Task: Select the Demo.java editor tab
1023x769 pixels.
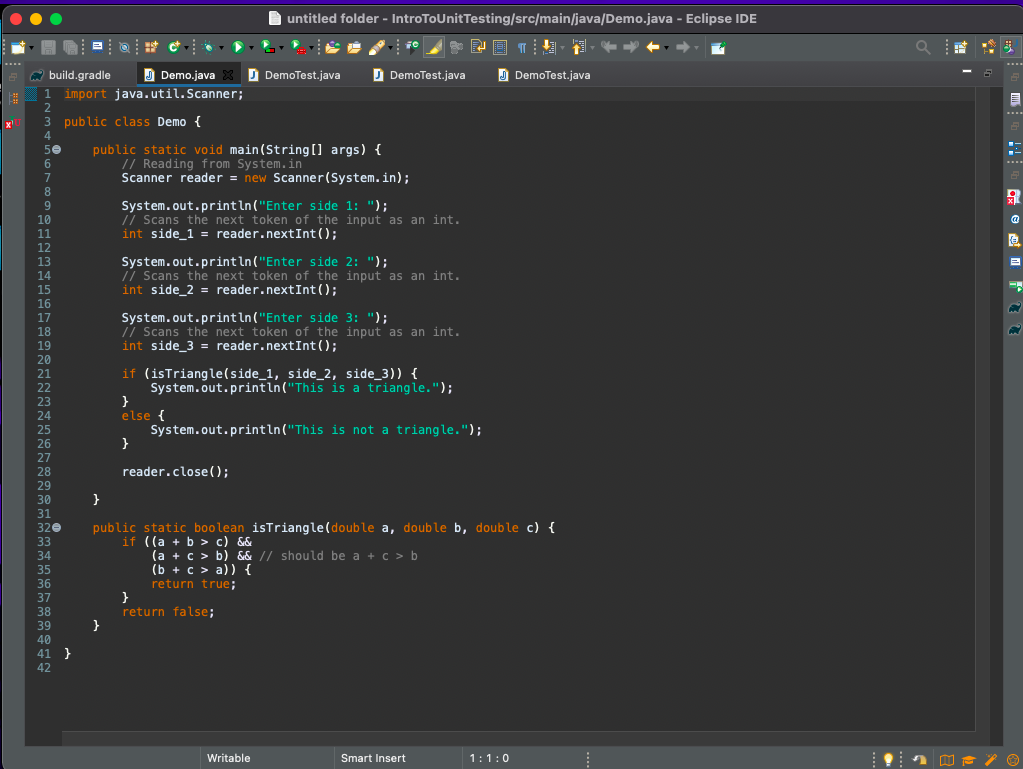Action: 188,75
